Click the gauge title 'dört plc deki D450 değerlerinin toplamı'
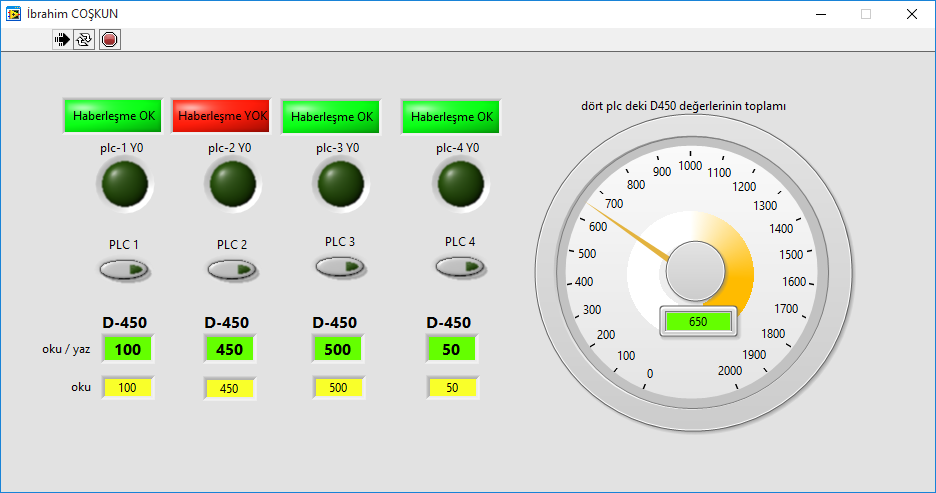Viewport: 936px width, 493px height. coord(683,106)
